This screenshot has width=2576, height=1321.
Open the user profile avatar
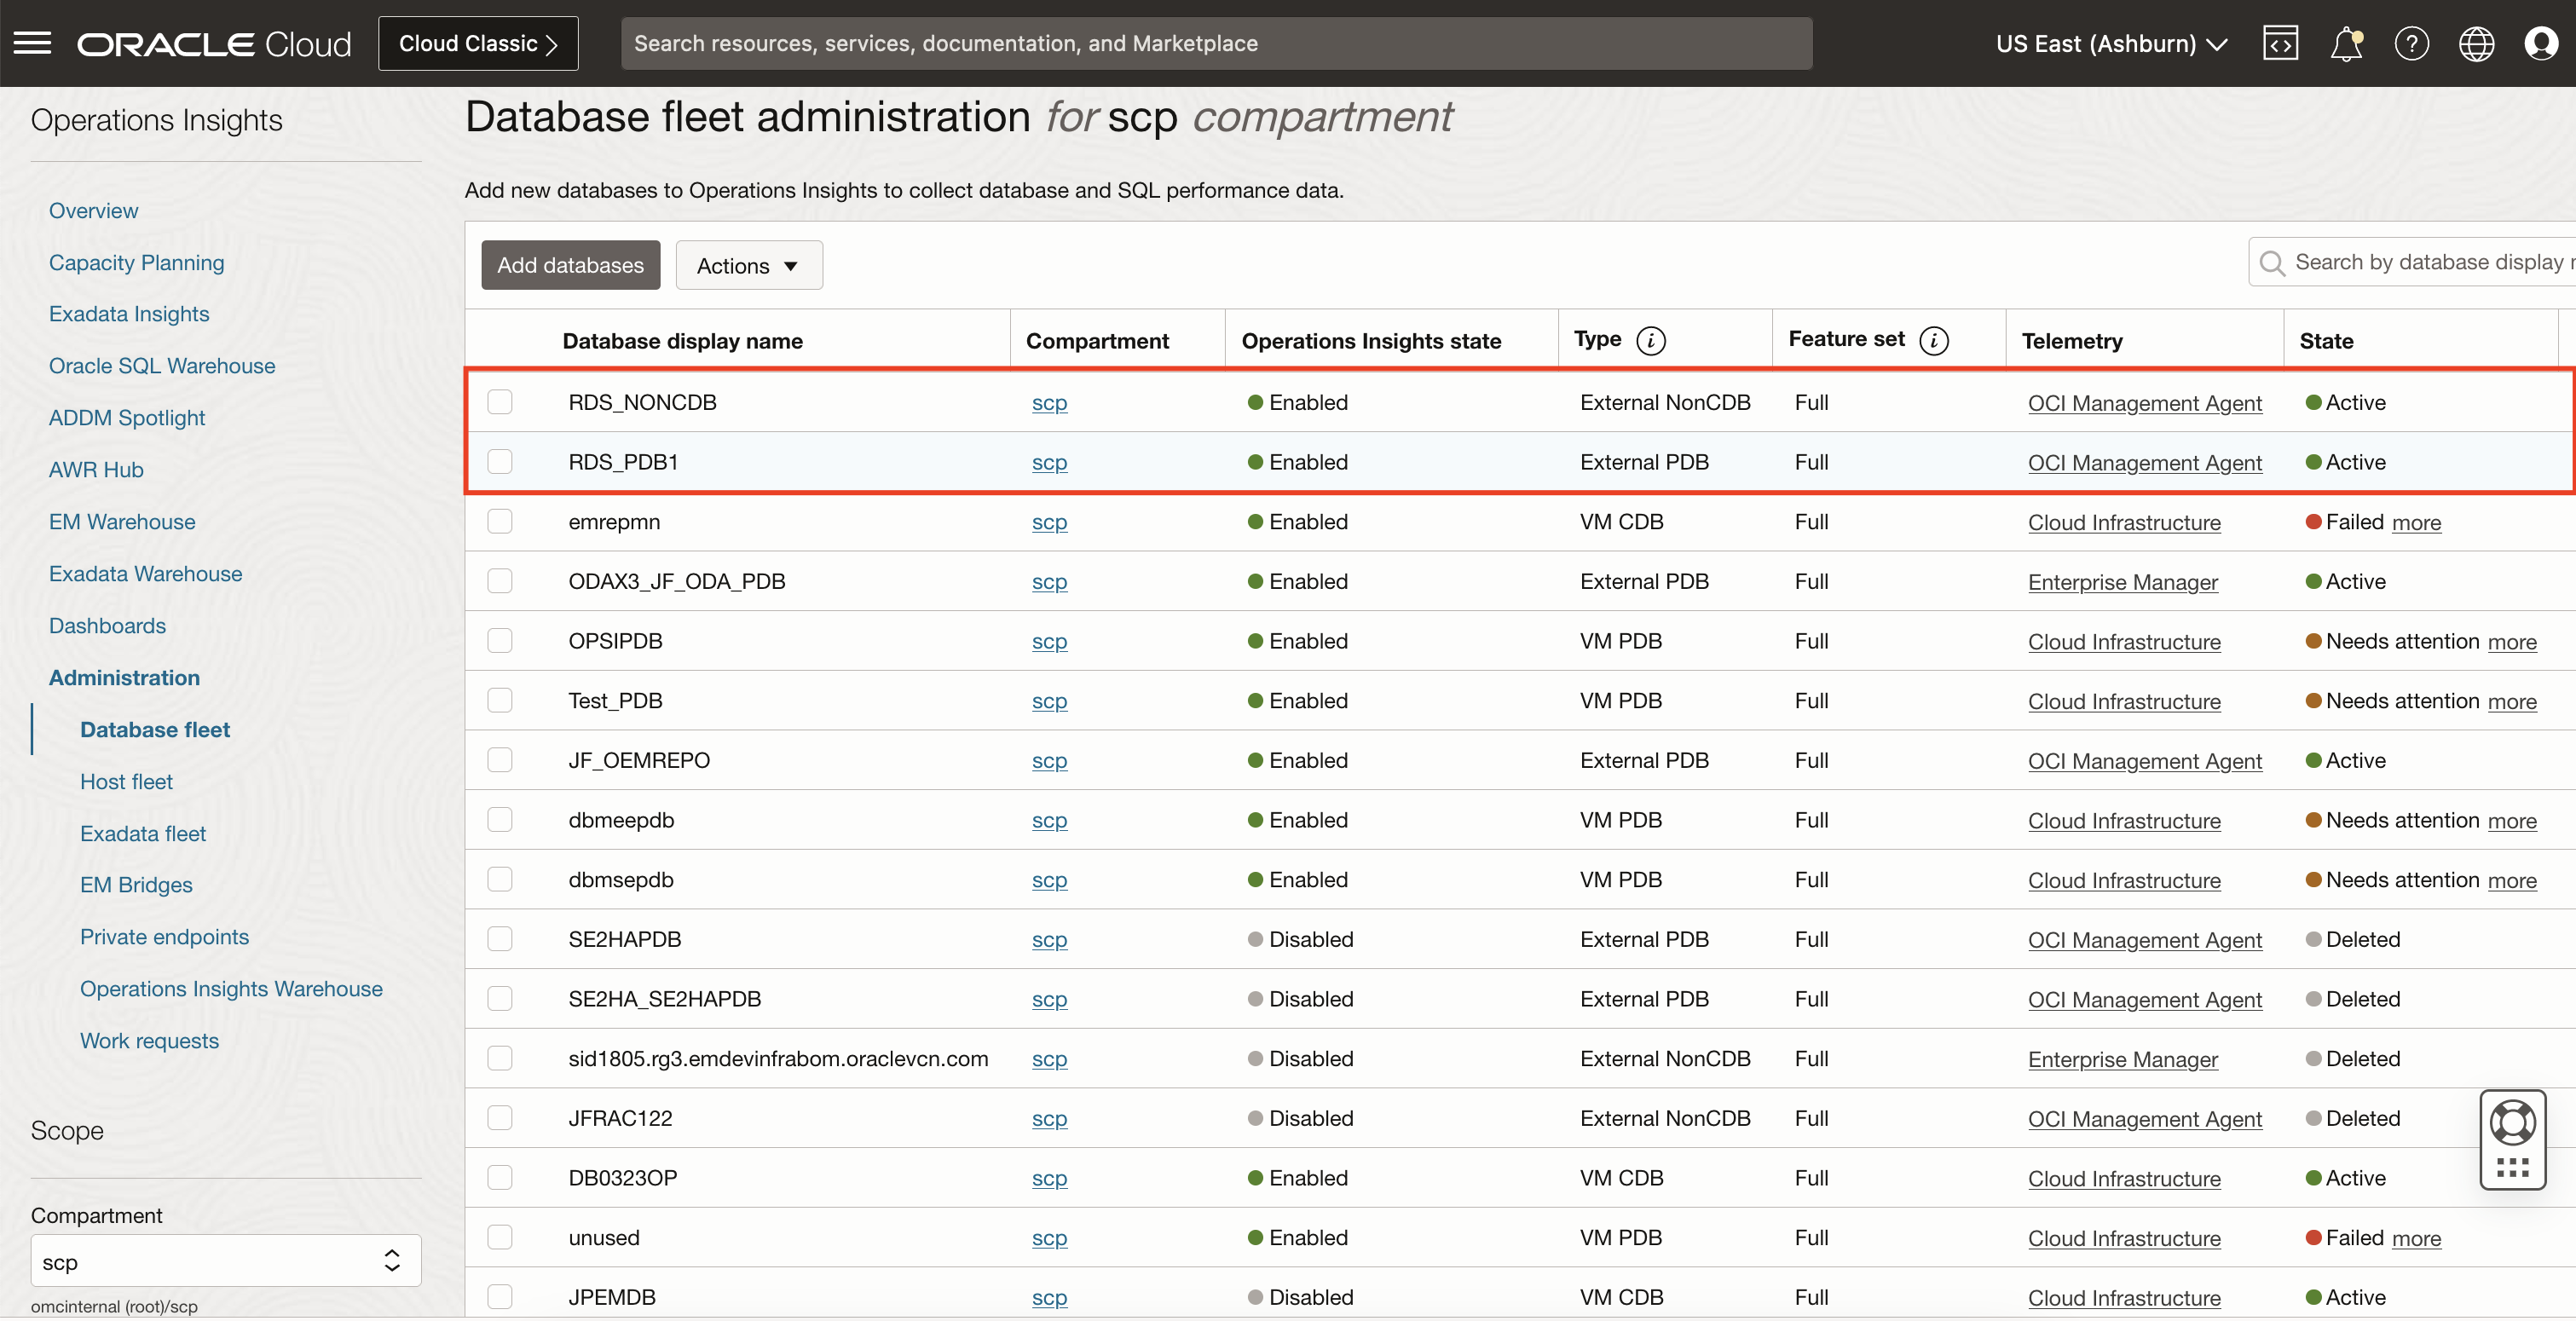click(2541, 43)
